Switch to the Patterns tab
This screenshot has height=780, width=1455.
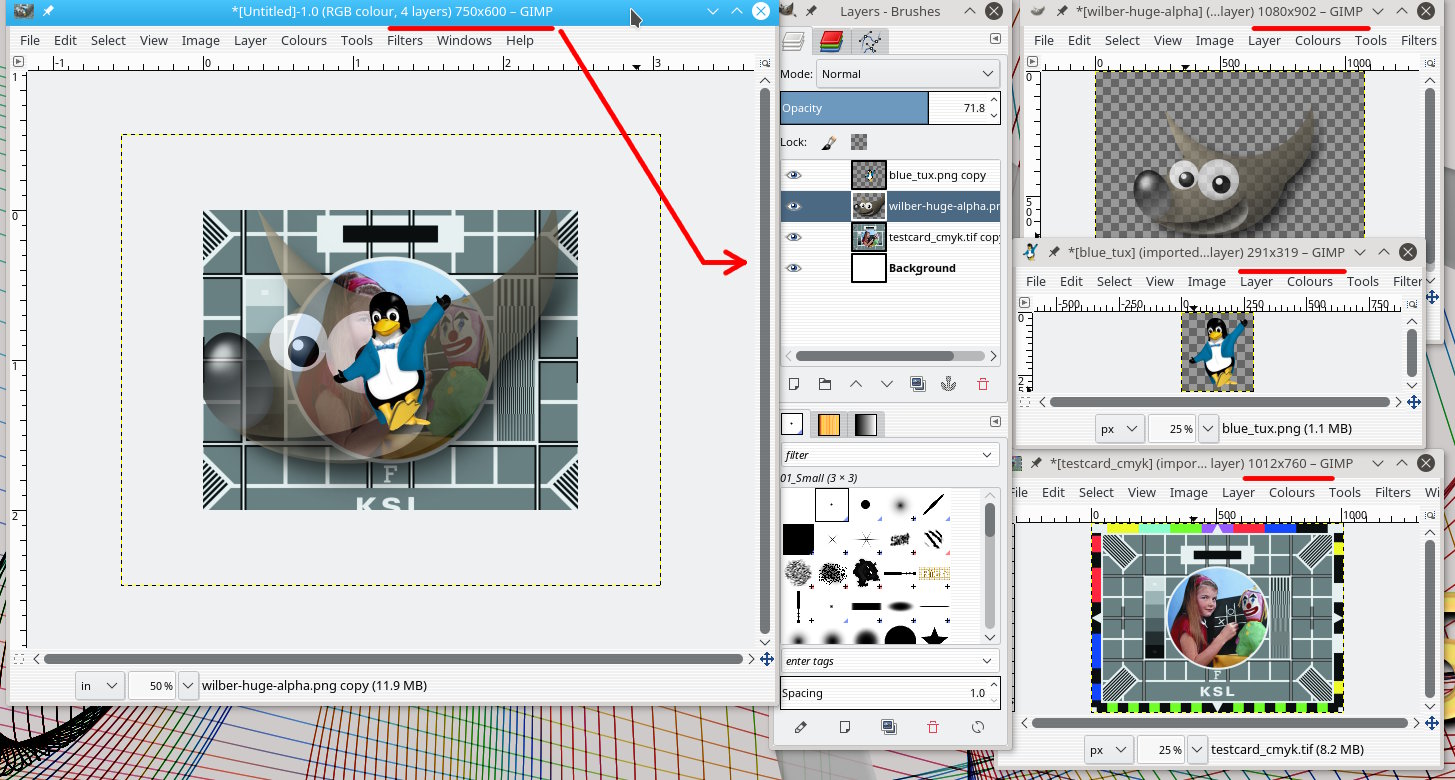click(x=828, y=424)
